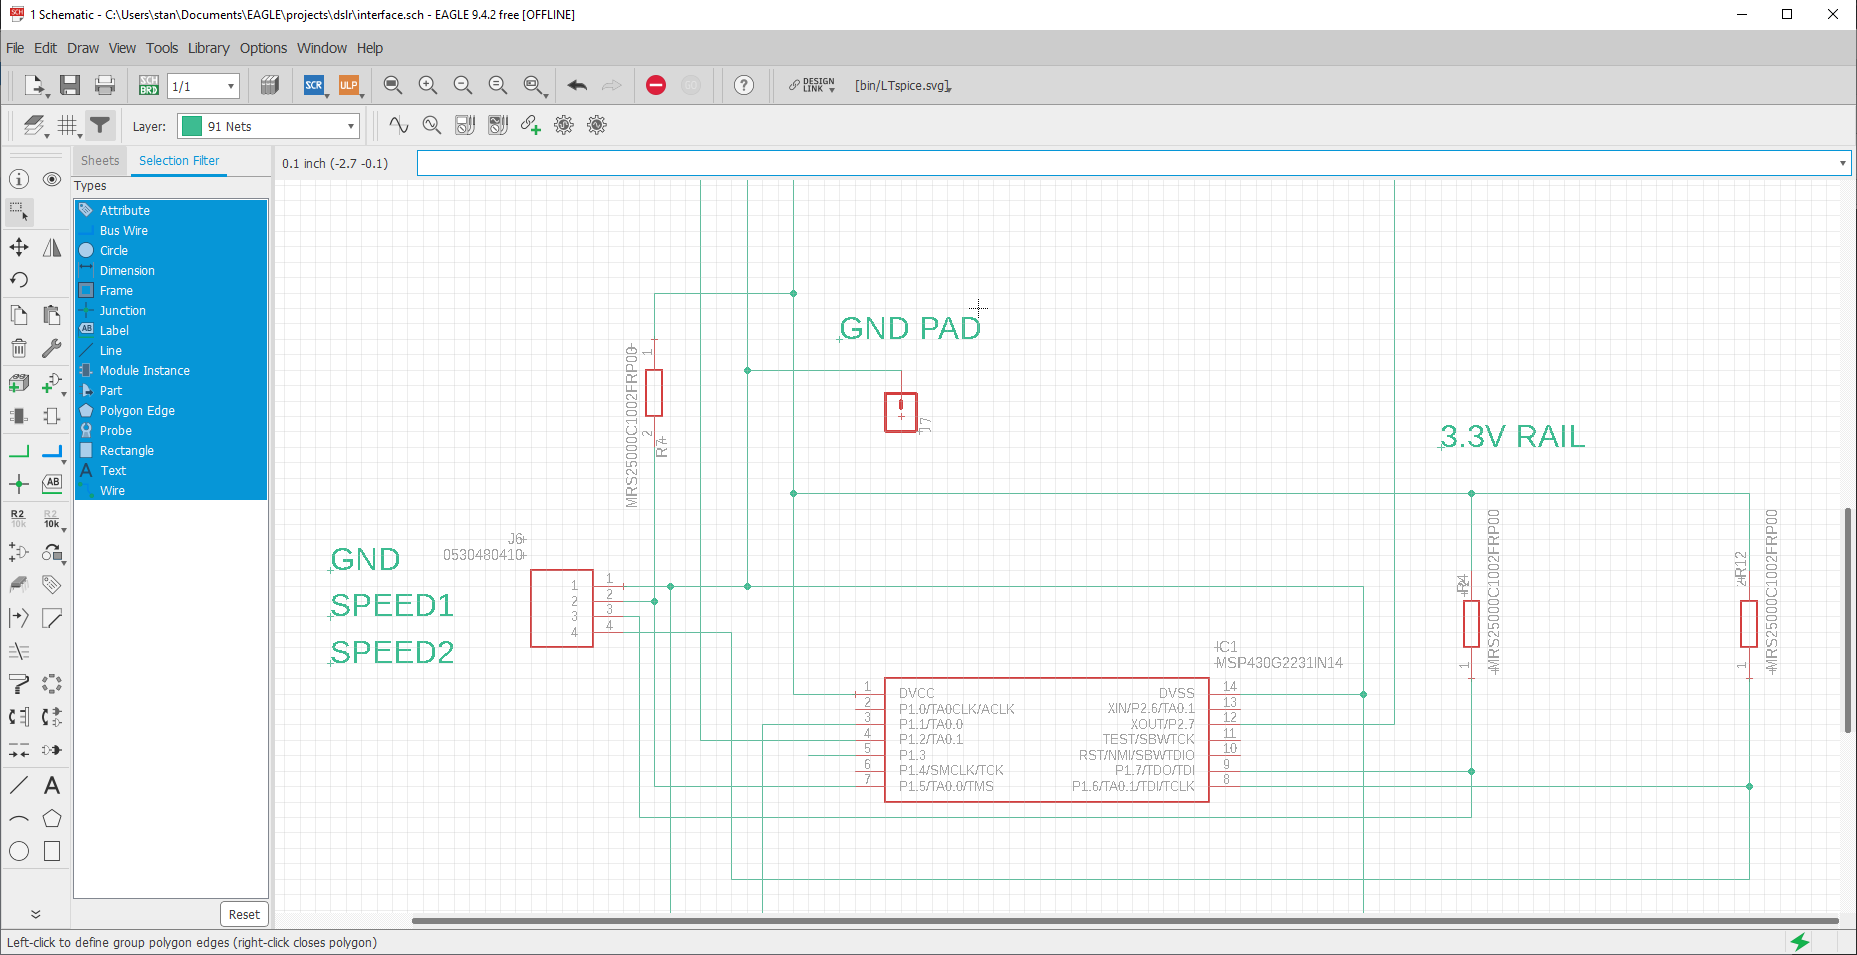Viewport: 1857px width, 955px height.
Task: Select the Delete trash tool
Action: coord(19,348)
